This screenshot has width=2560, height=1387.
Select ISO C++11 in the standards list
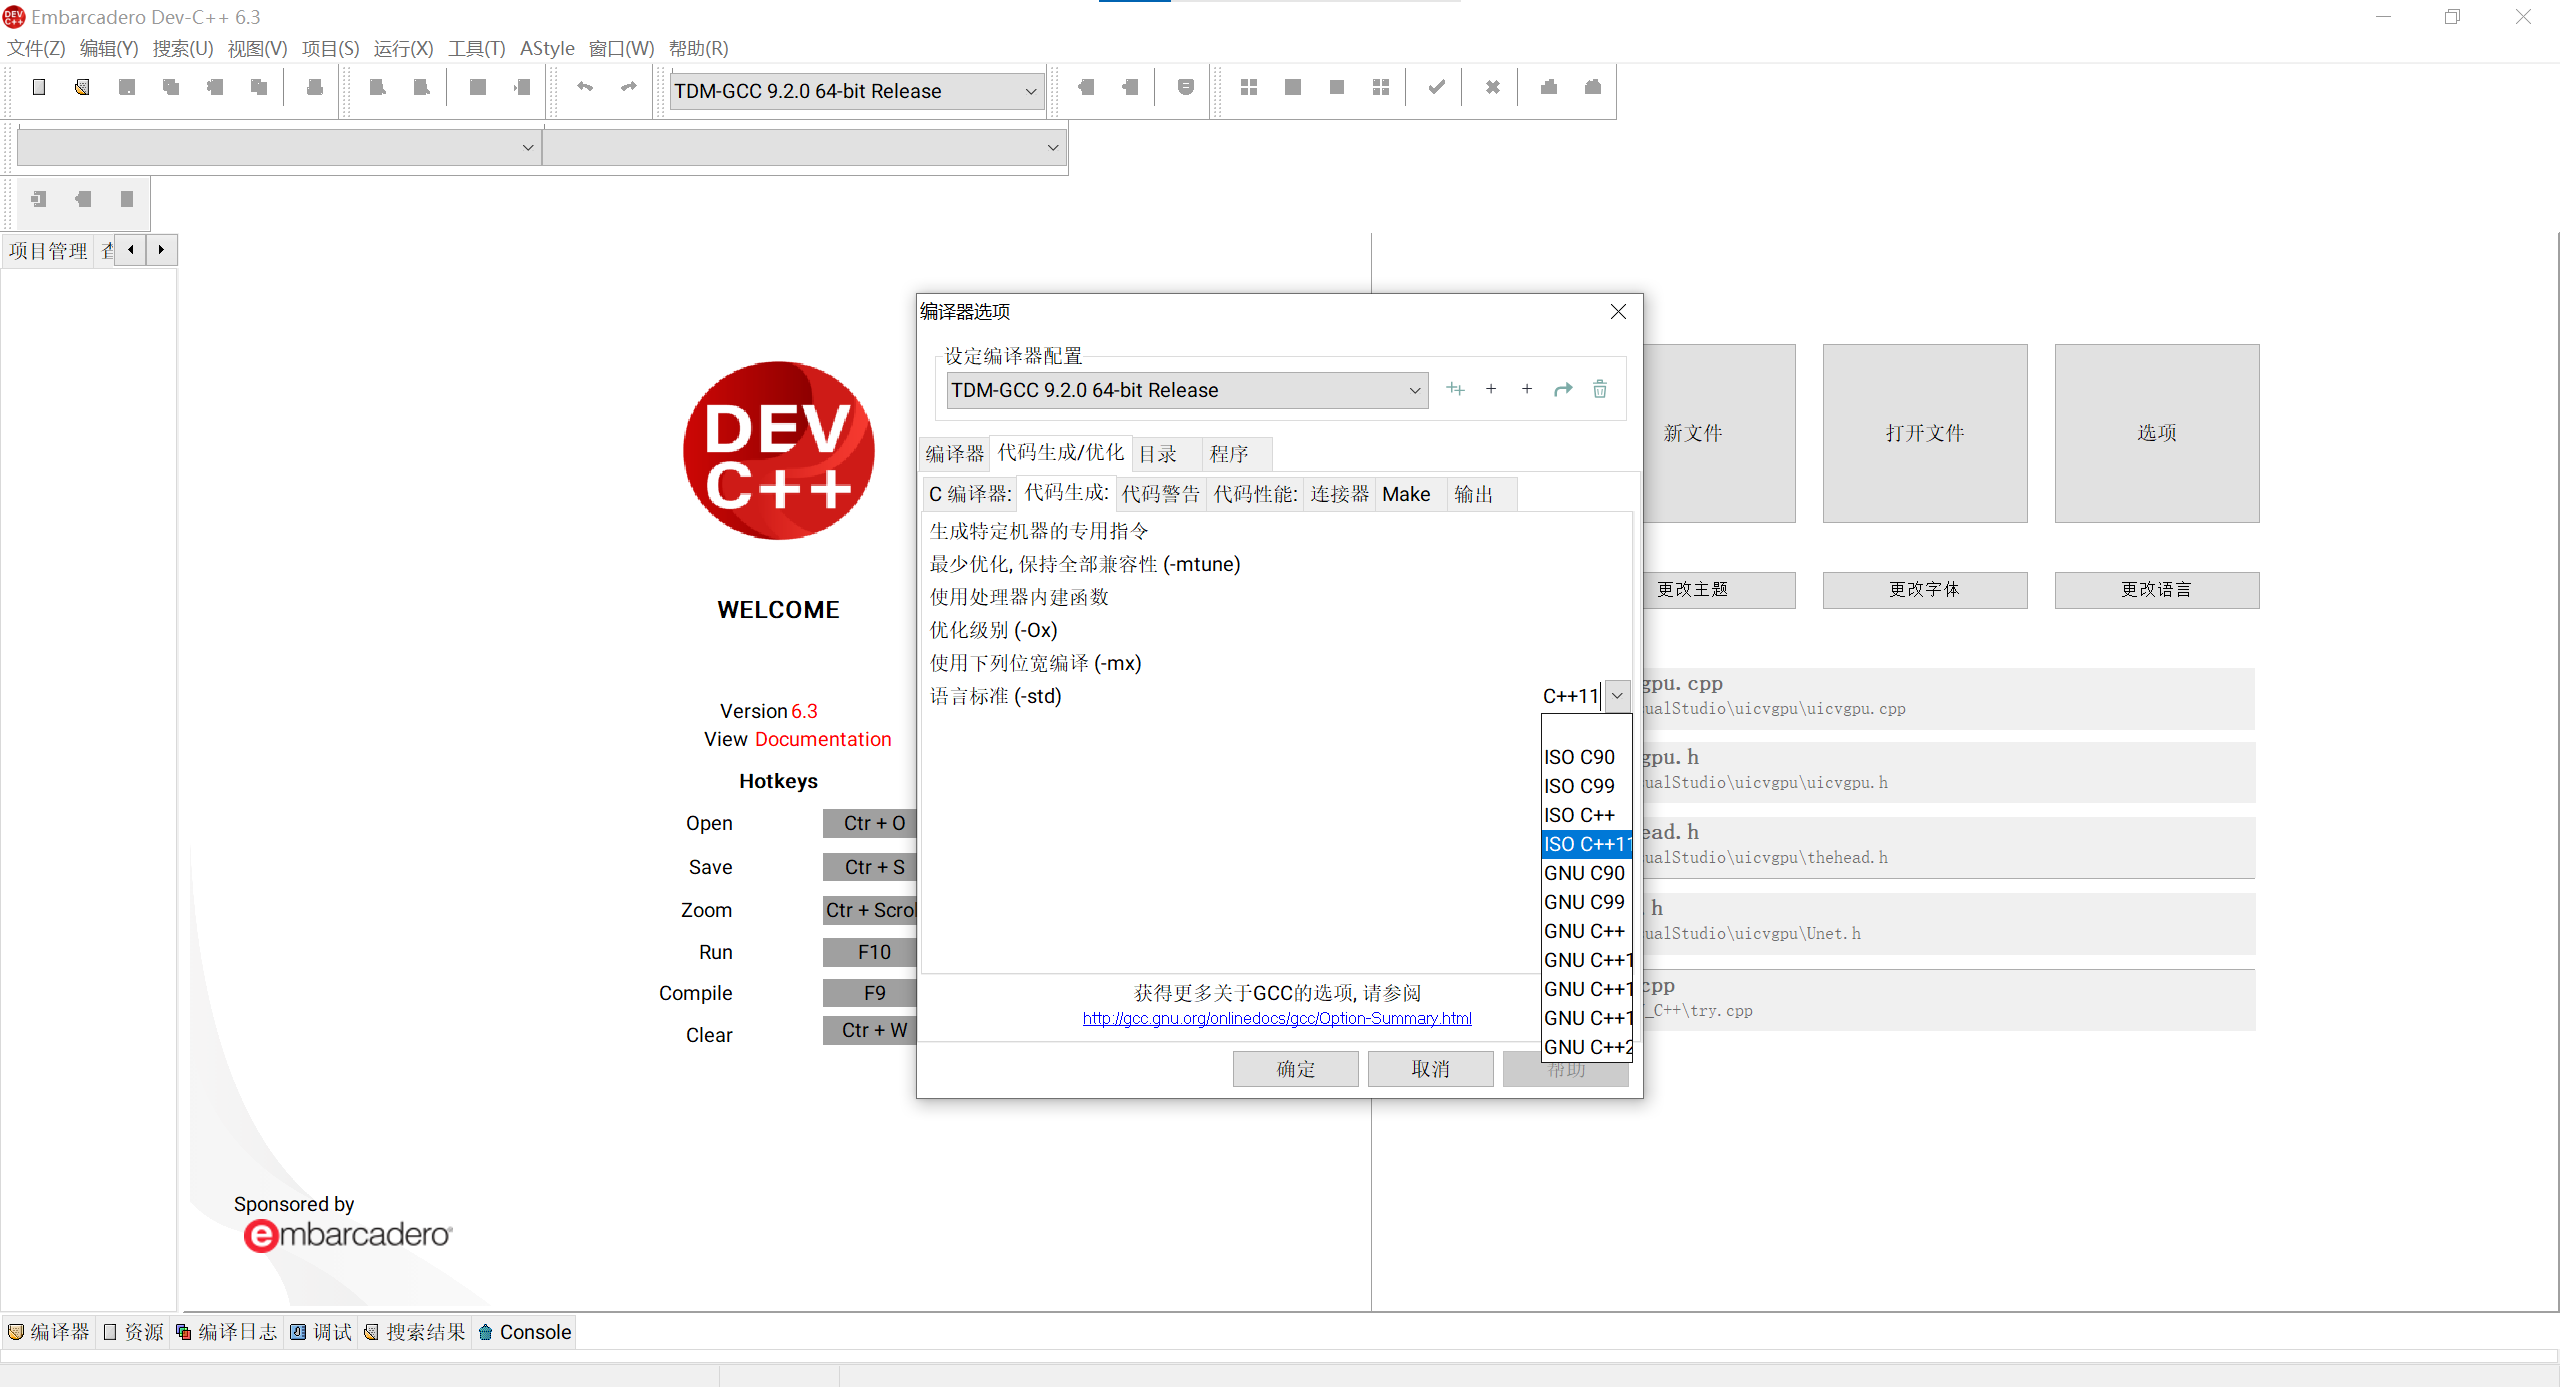pyautogui.click(x=1585, y=844)
